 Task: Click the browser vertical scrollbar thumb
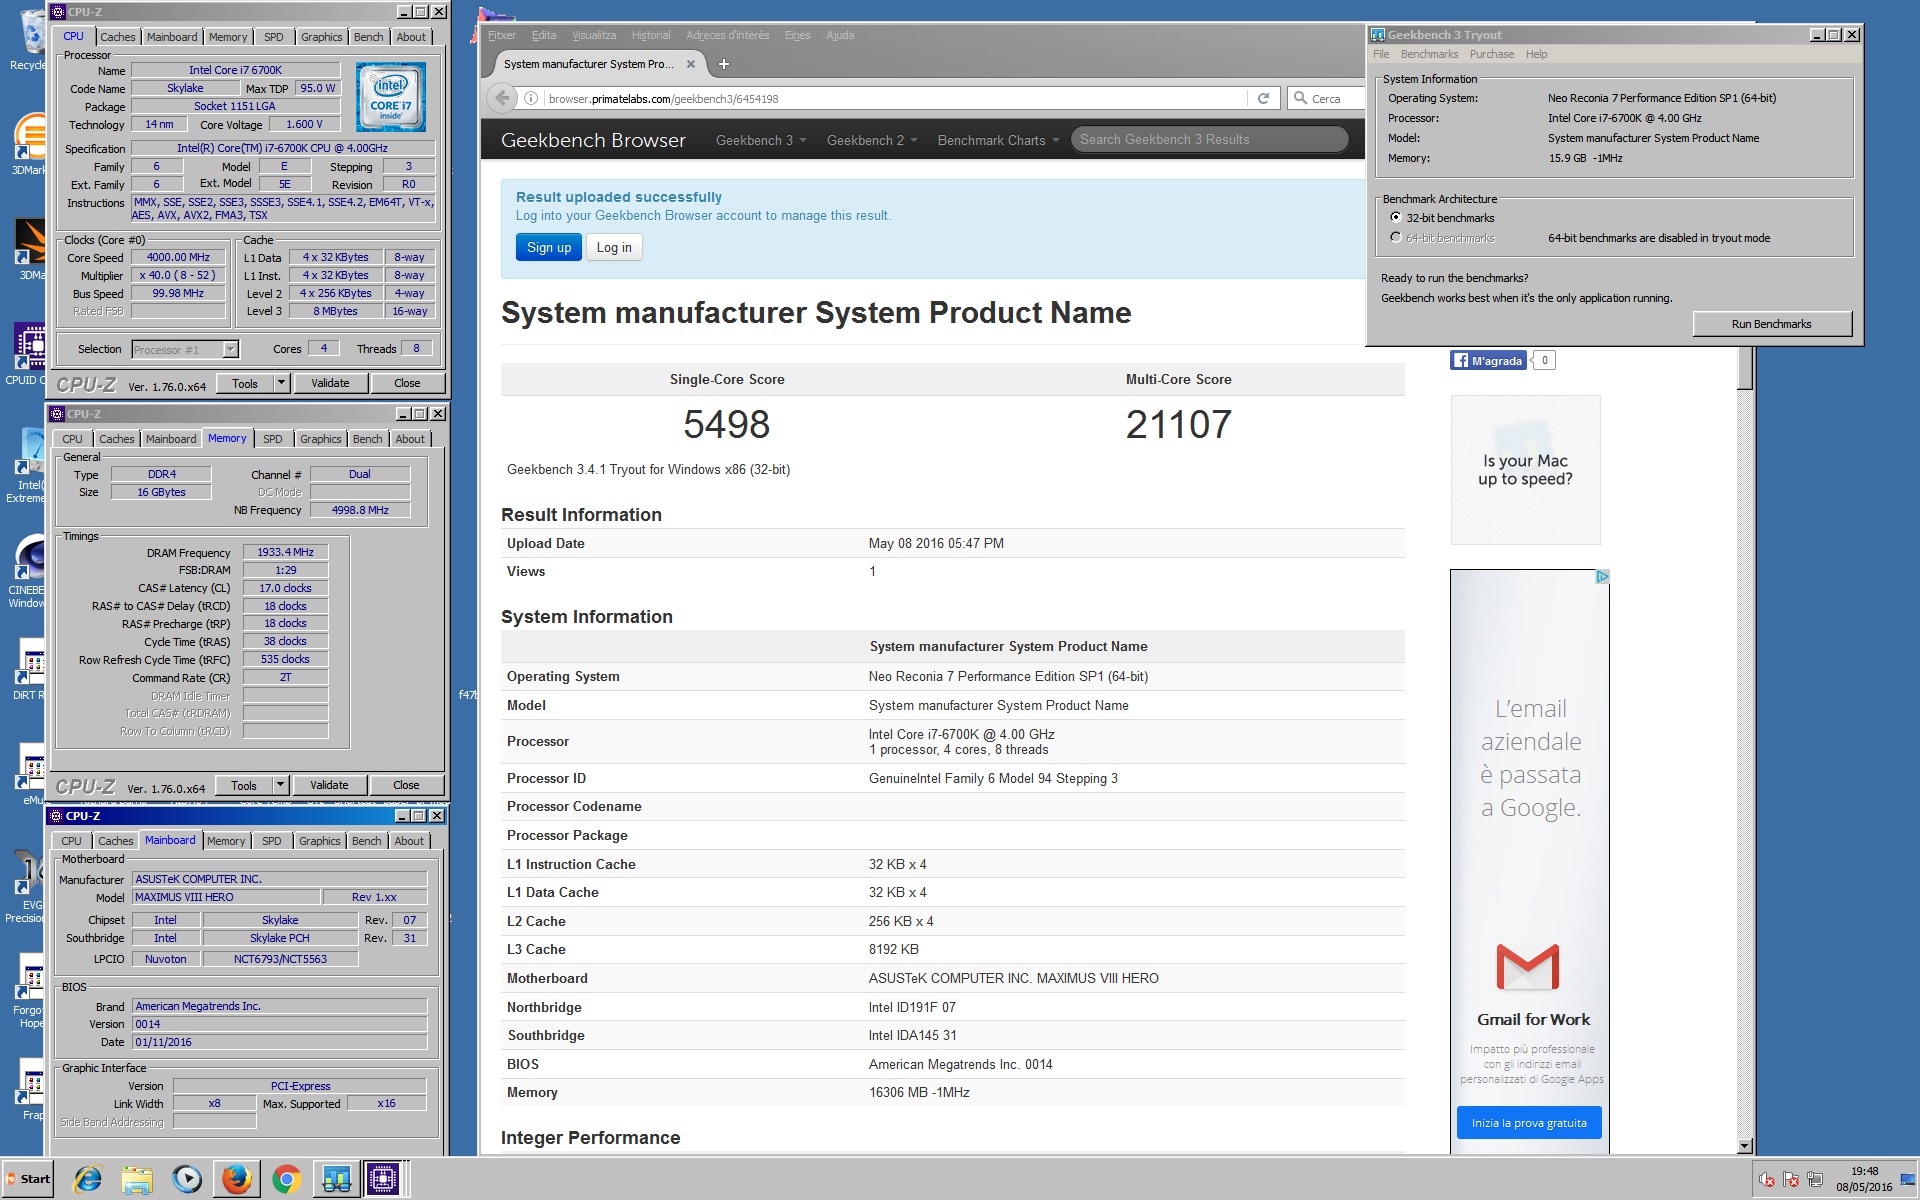pos(1745,369)
